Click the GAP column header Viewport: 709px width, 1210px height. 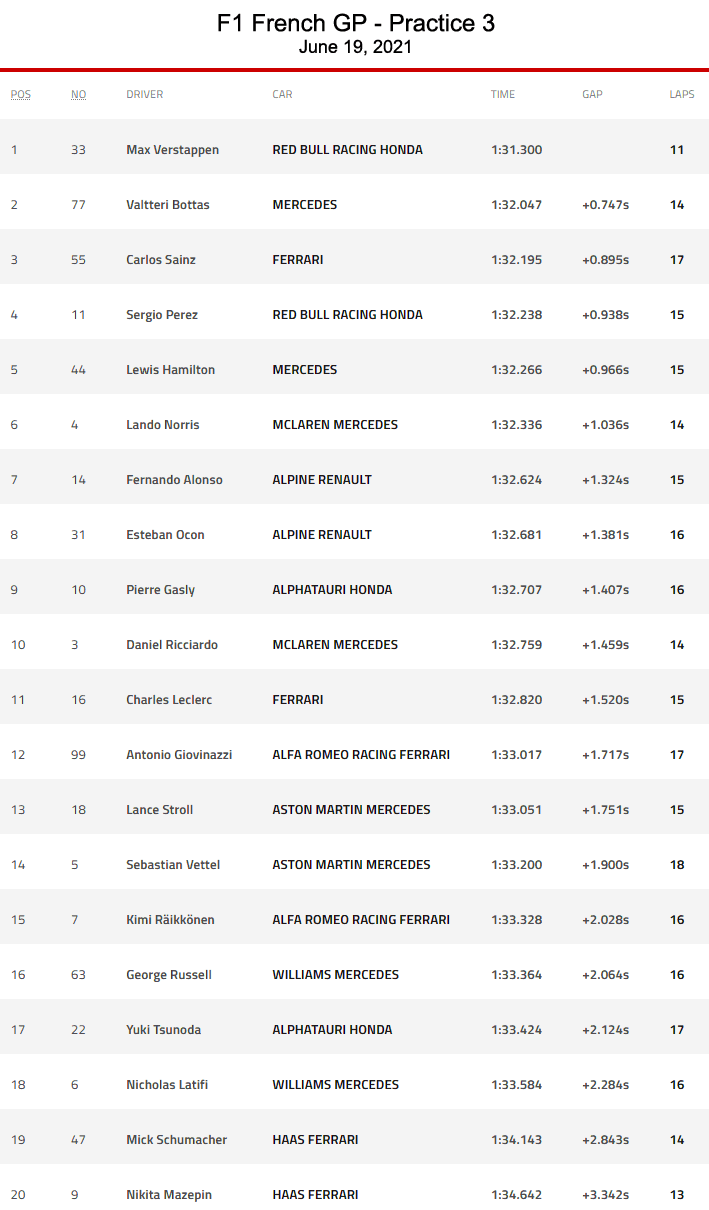point(592,94)
